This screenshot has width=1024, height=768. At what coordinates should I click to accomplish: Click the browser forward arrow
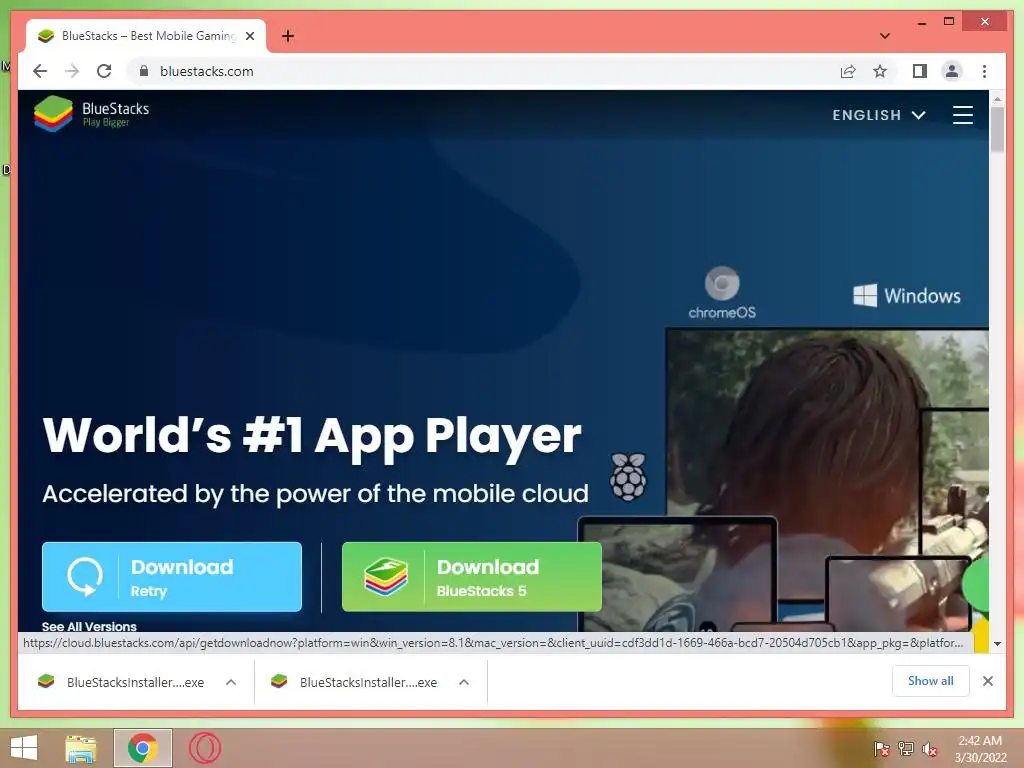coord(72,71)
